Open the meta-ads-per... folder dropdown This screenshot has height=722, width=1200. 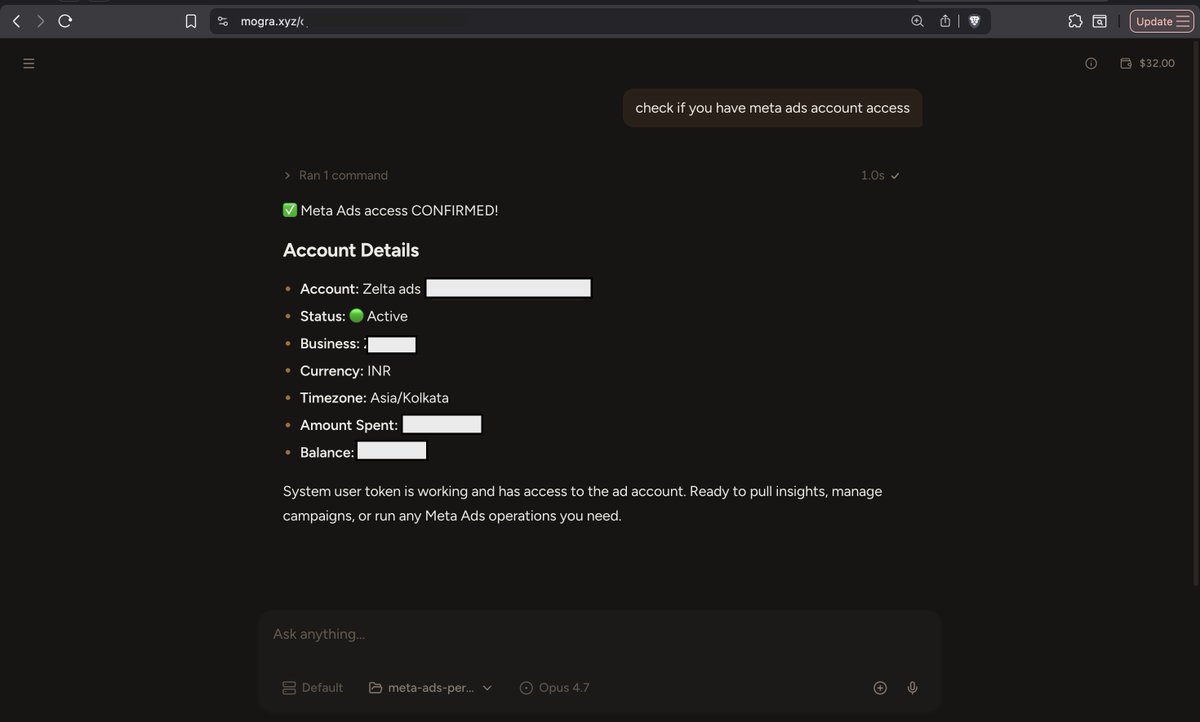click(431, 688)
